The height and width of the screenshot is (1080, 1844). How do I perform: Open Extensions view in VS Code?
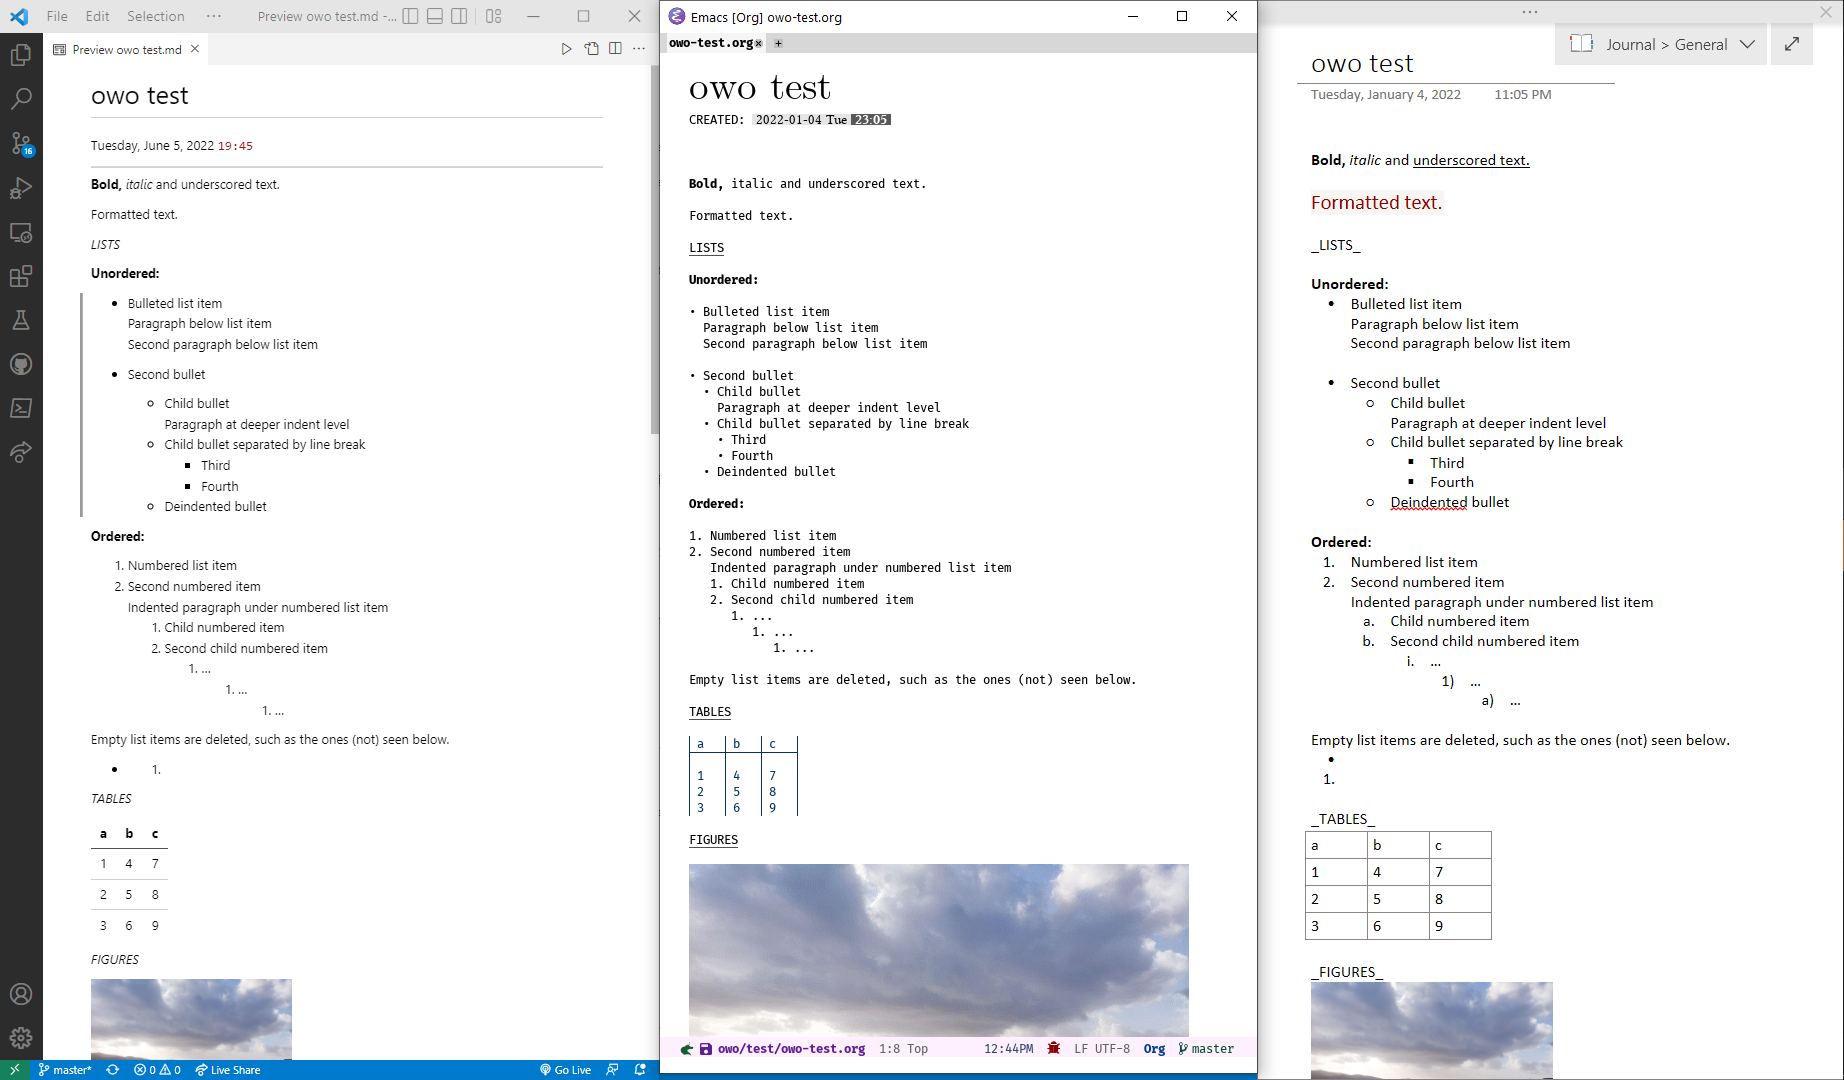tap(21, 276)
